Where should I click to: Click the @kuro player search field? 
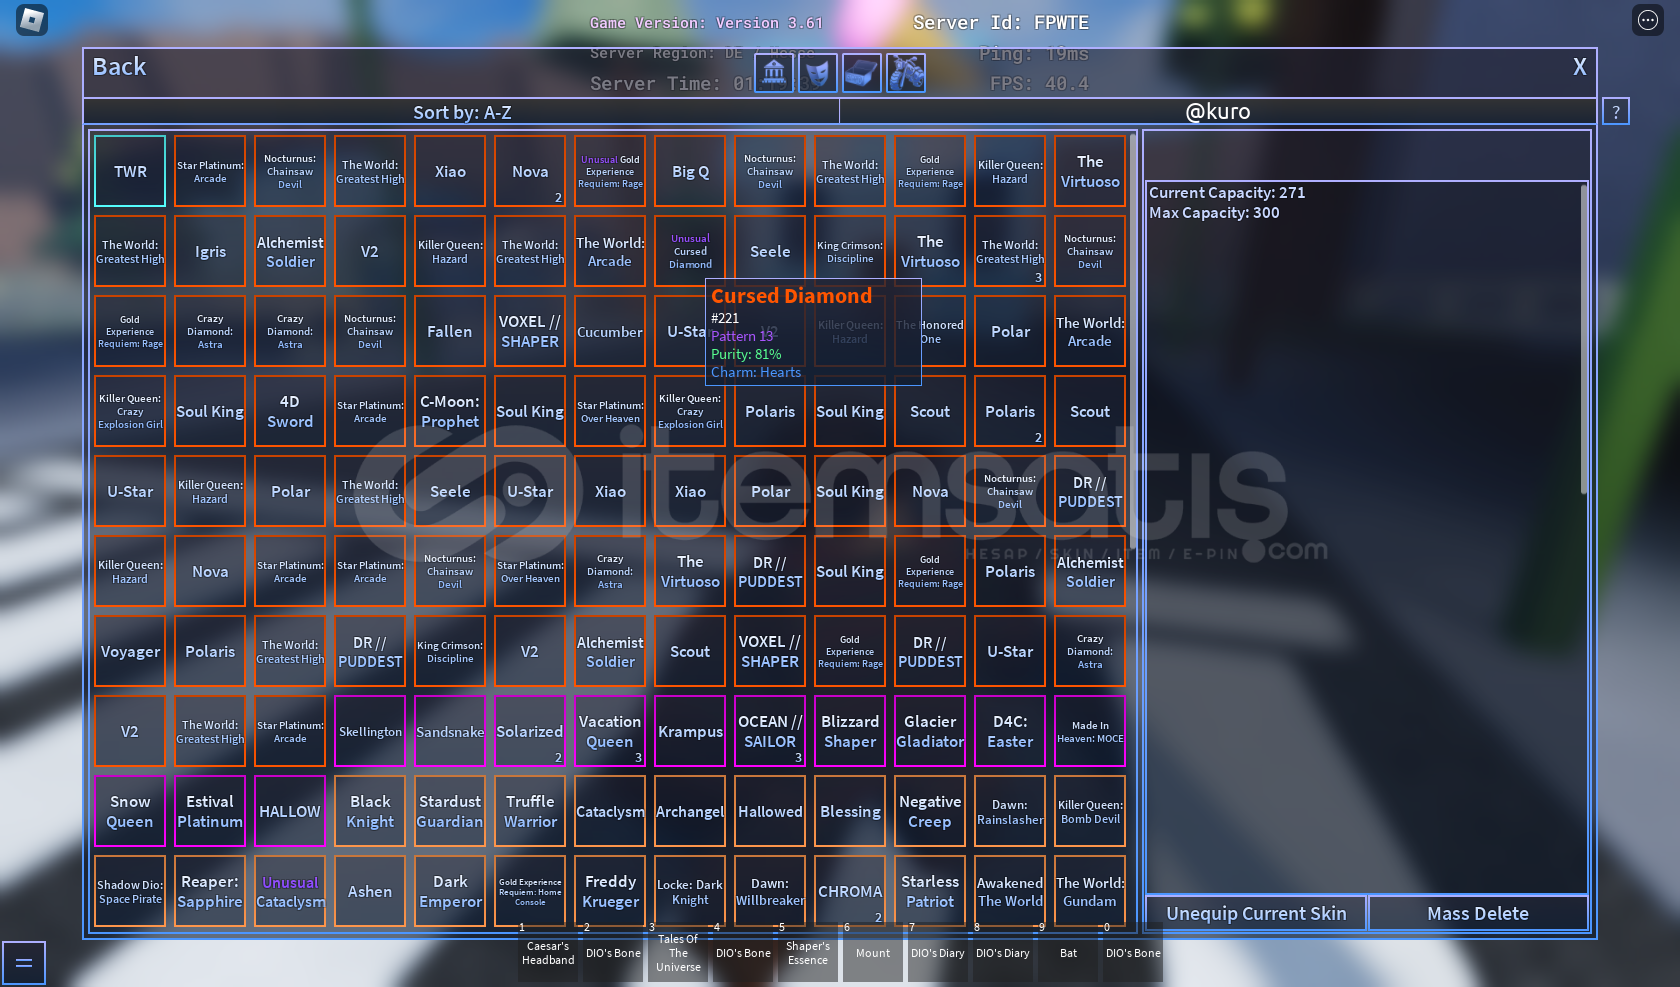click(1218, 112)
